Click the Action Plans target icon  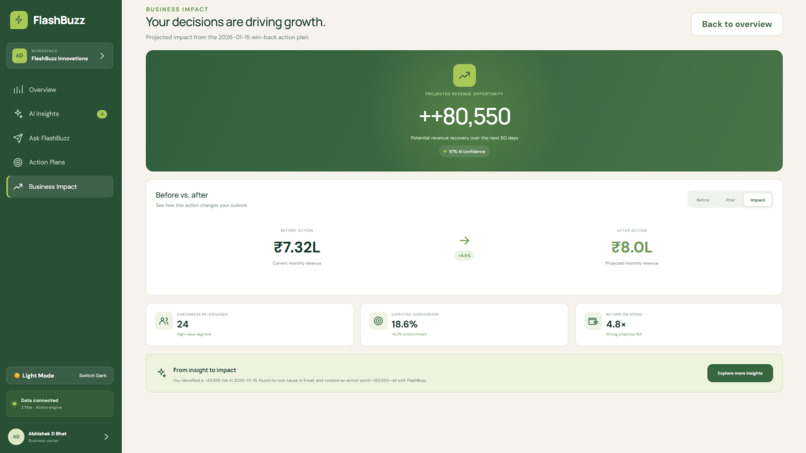(x=18, y=162)
